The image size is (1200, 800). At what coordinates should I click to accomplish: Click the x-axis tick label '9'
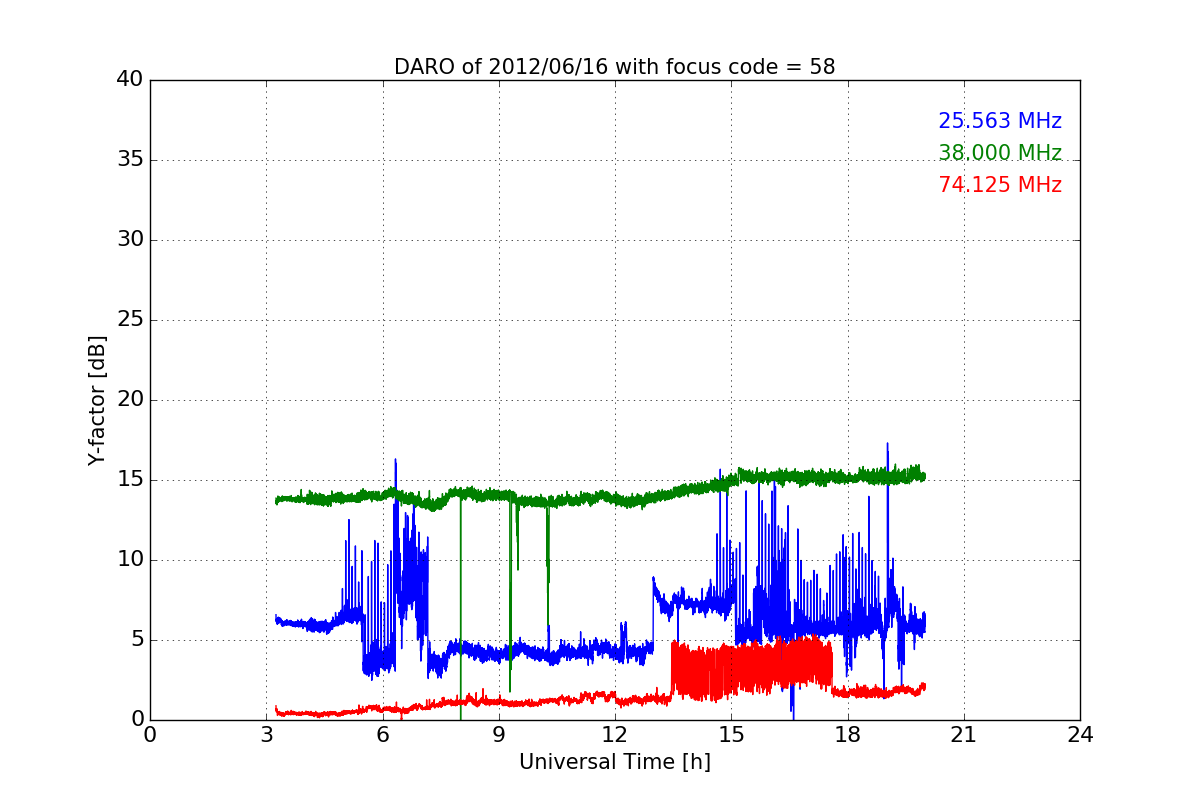pyautogui.click(x=499, y=735)
